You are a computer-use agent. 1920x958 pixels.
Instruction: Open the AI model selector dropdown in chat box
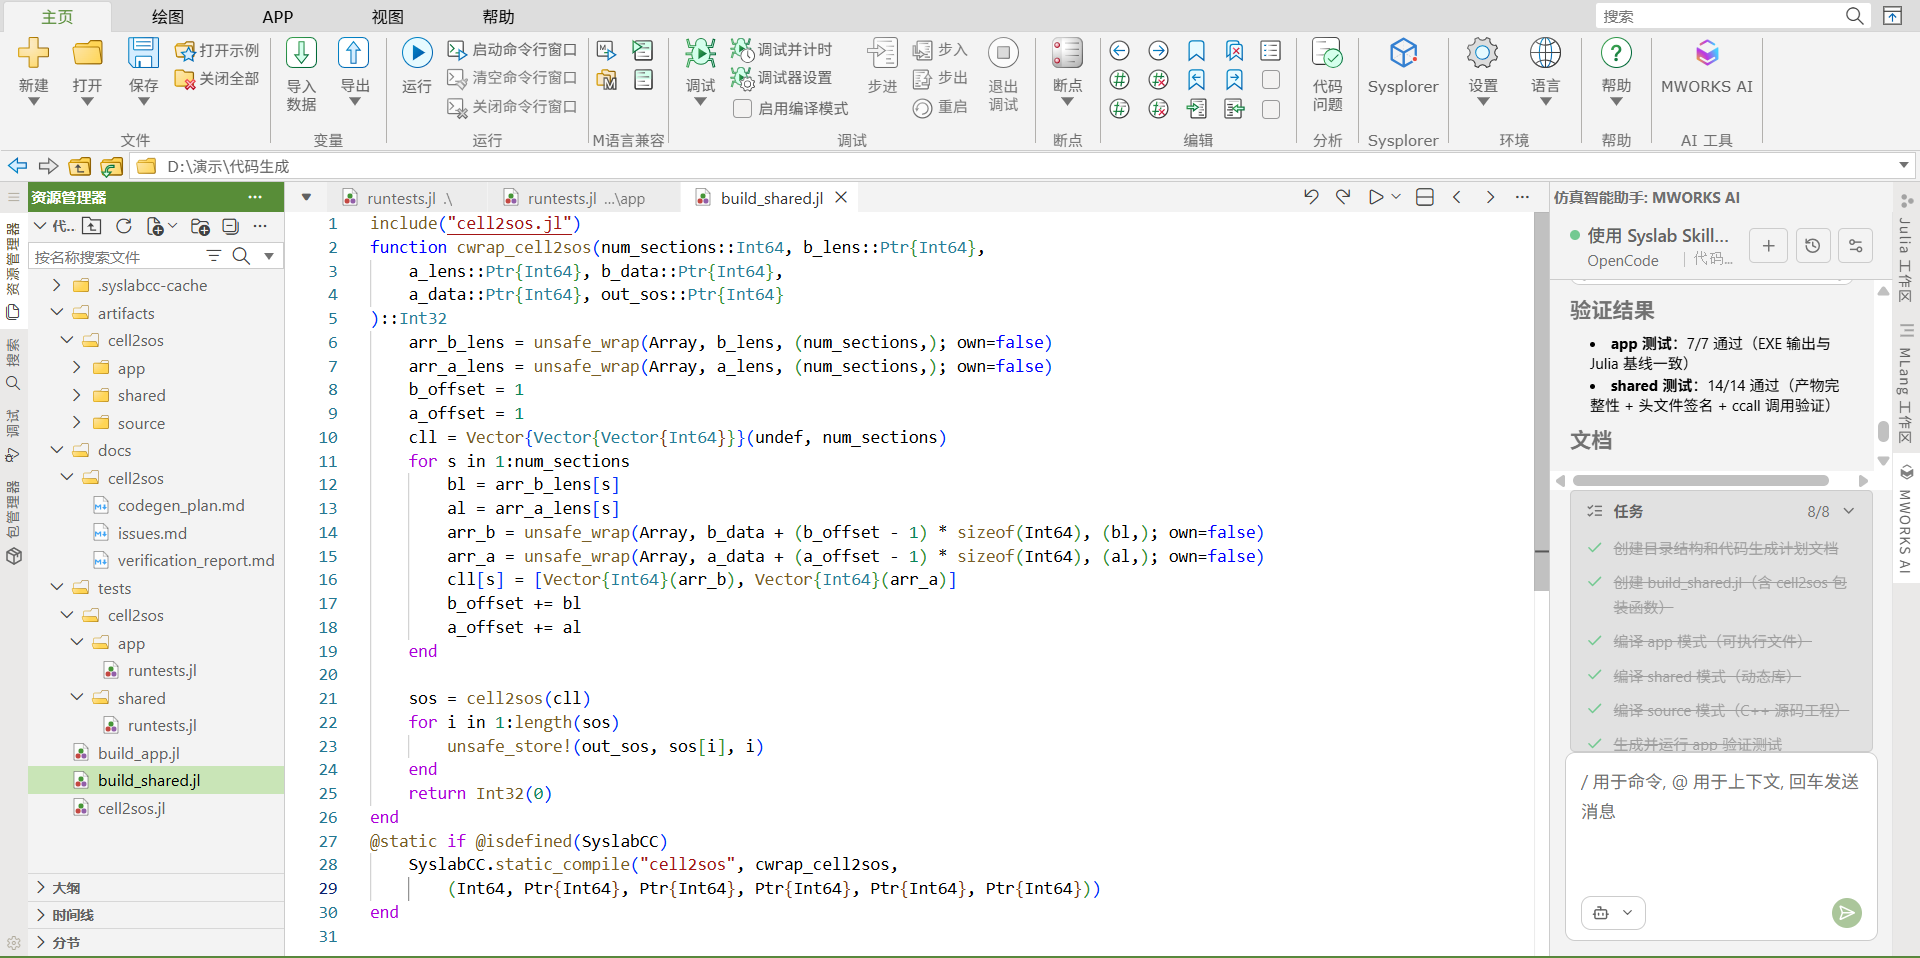[x=1612, y=912]
